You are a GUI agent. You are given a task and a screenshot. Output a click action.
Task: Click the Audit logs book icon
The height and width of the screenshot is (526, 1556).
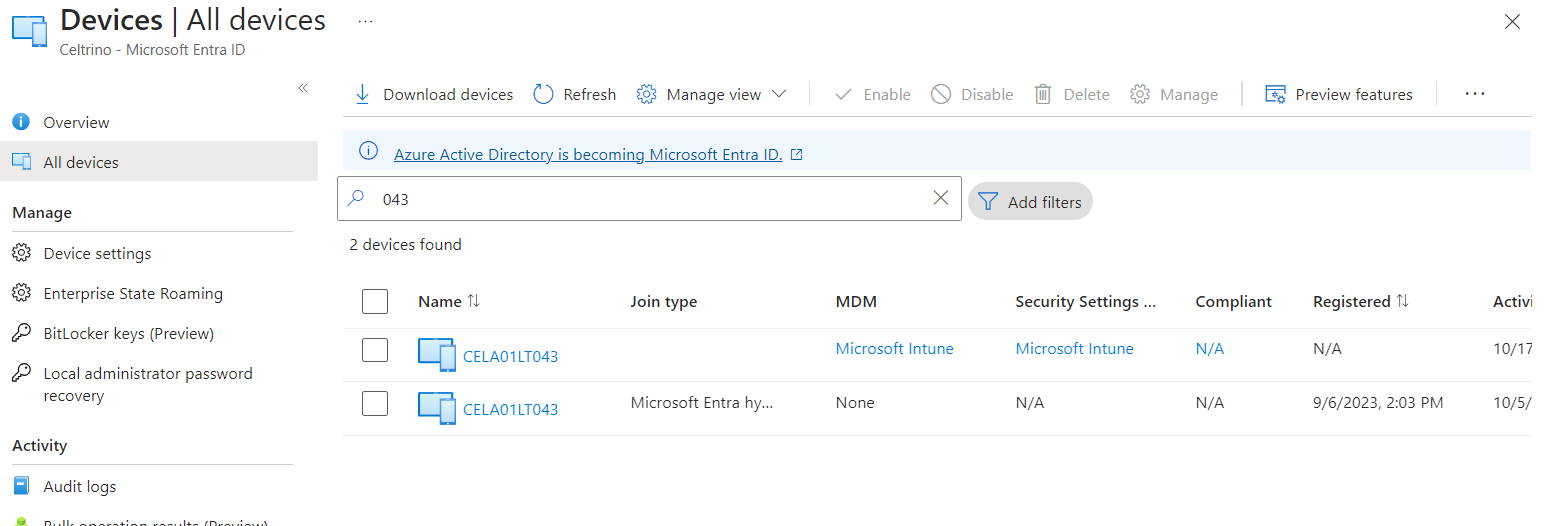[21, 486]
